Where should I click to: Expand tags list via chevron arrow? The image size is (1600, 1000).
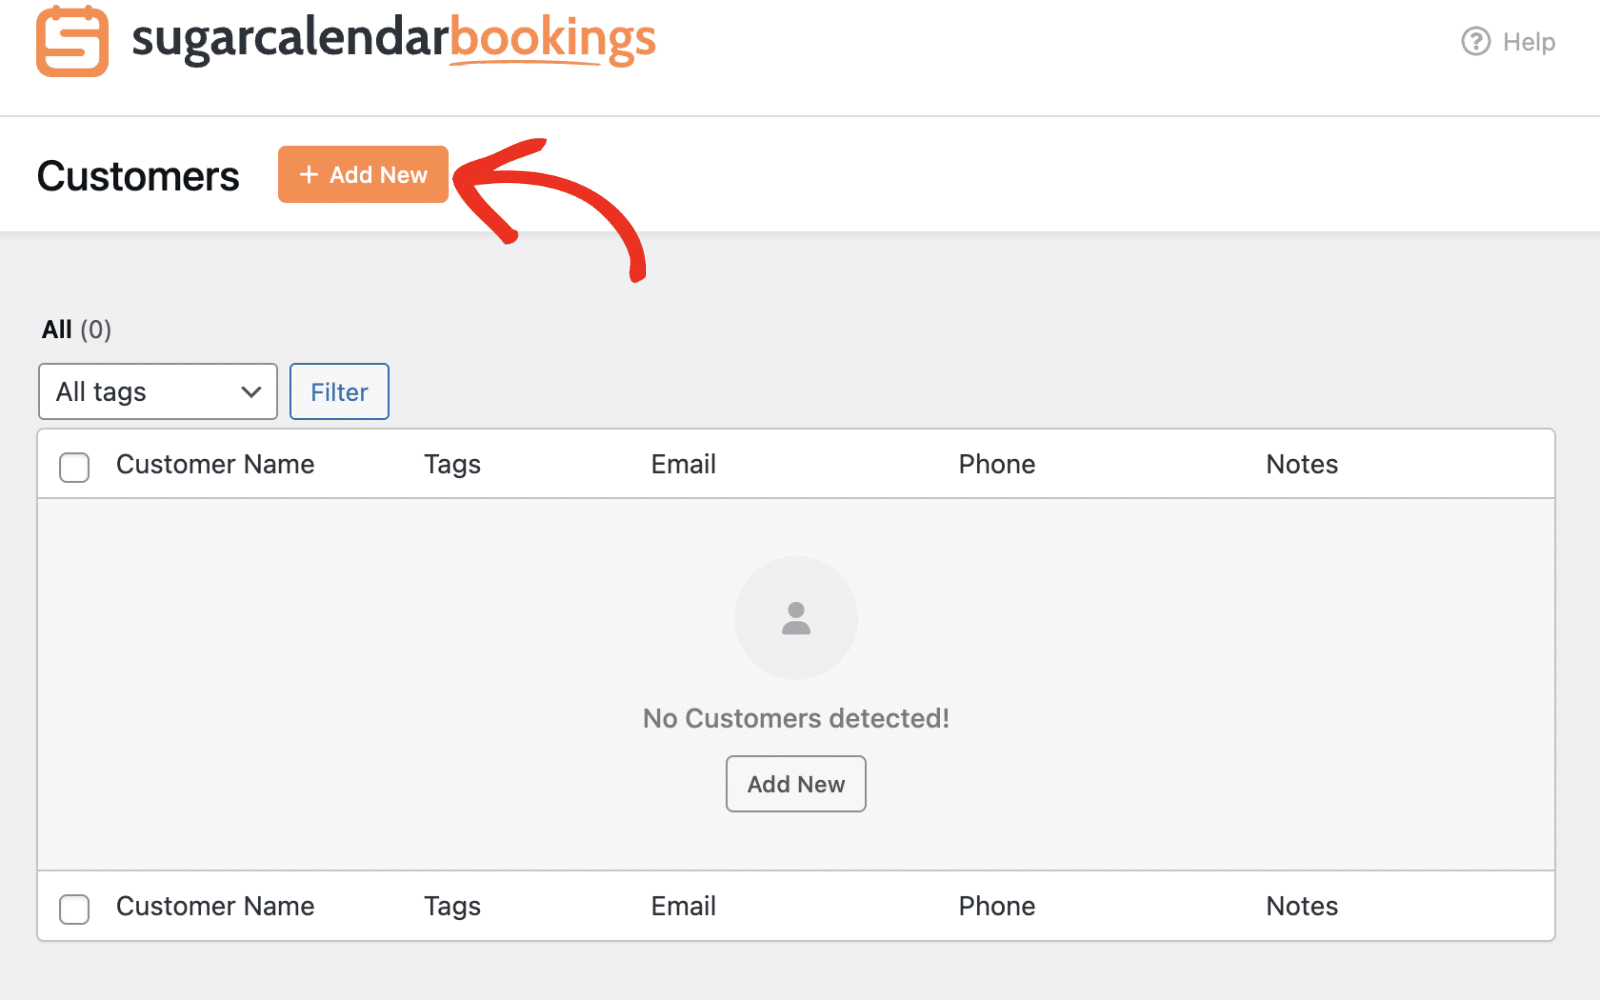coord(251,392)
